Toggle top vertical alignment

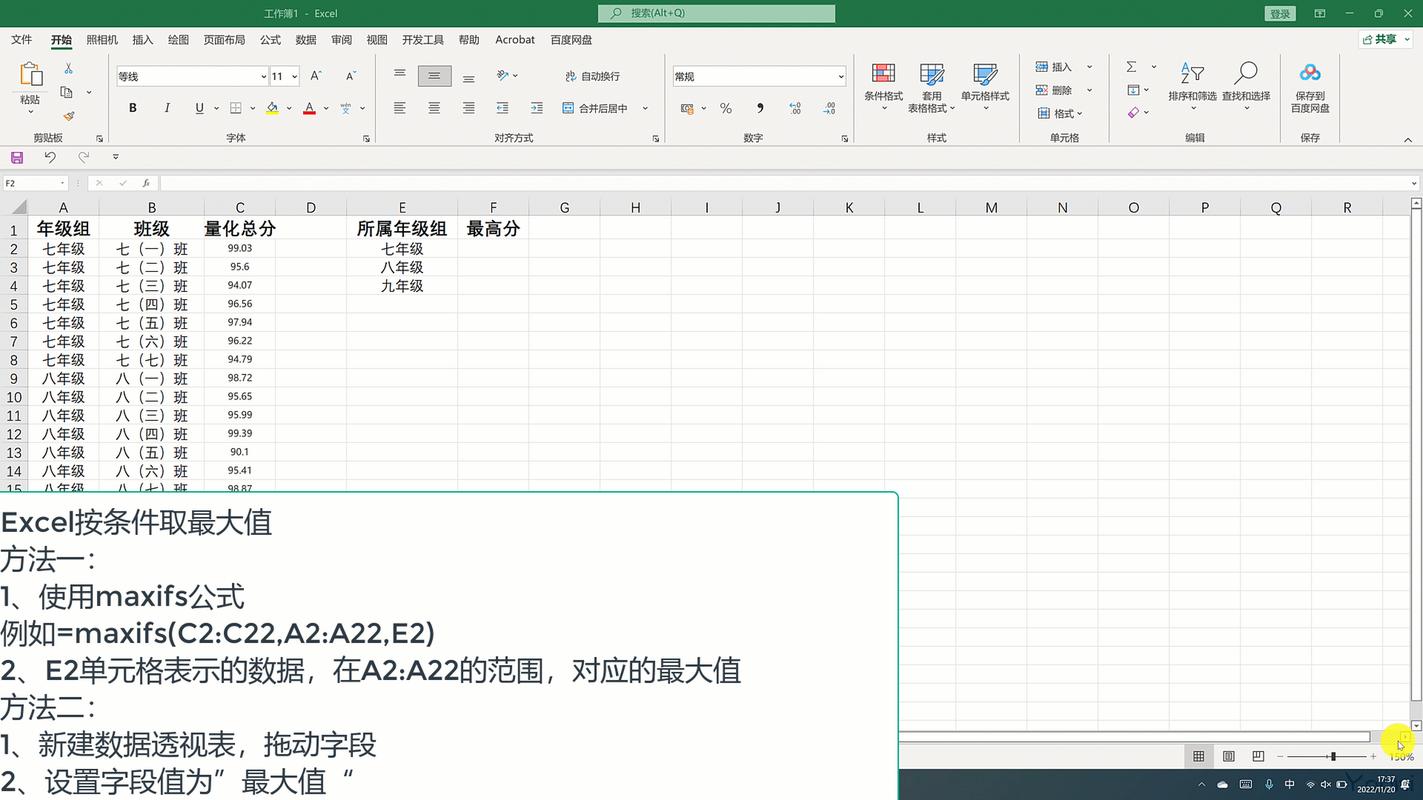[400, 75]
